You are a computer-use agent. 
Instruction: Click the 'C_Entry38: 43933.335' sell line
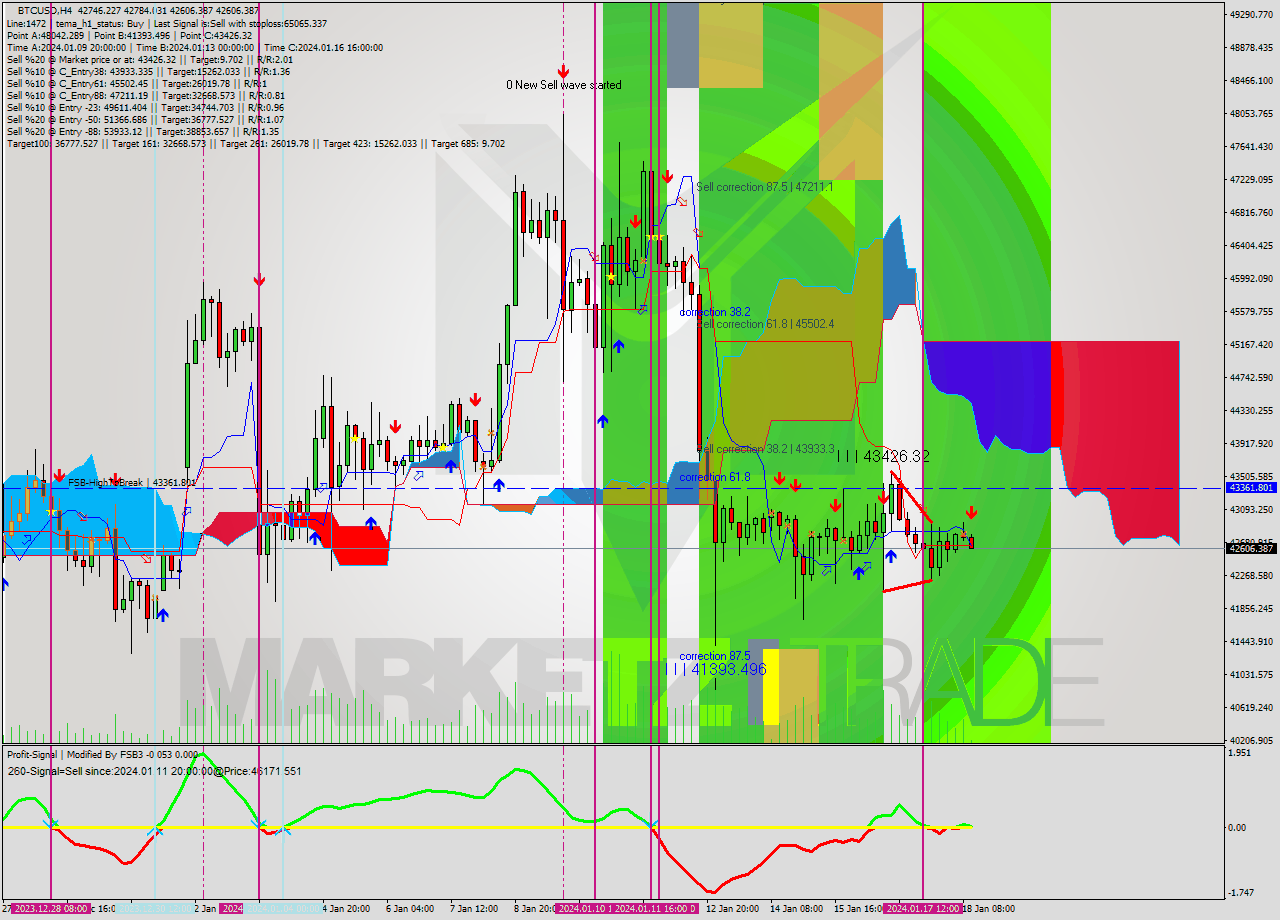tap(148, 71)
